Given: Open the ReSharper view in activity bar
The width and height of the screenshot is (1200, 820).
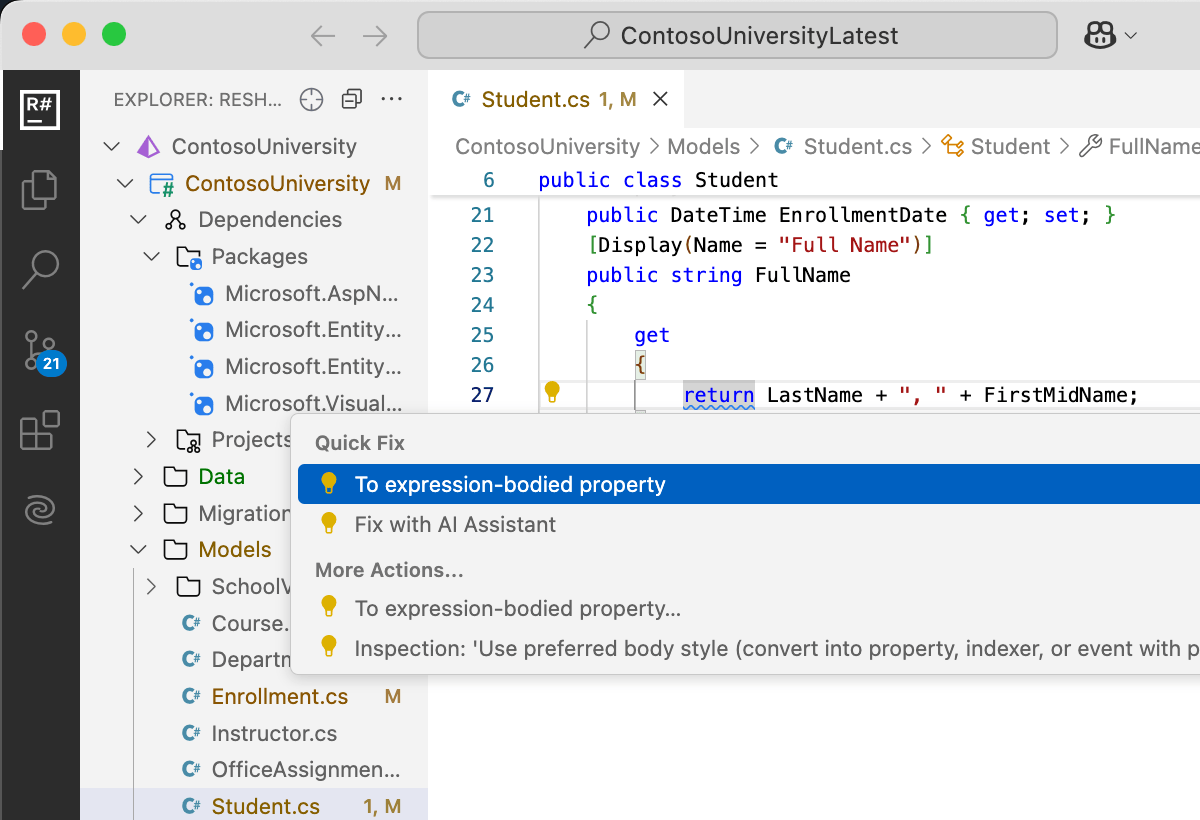Looking at the screenshot, I should pos(40,109).
